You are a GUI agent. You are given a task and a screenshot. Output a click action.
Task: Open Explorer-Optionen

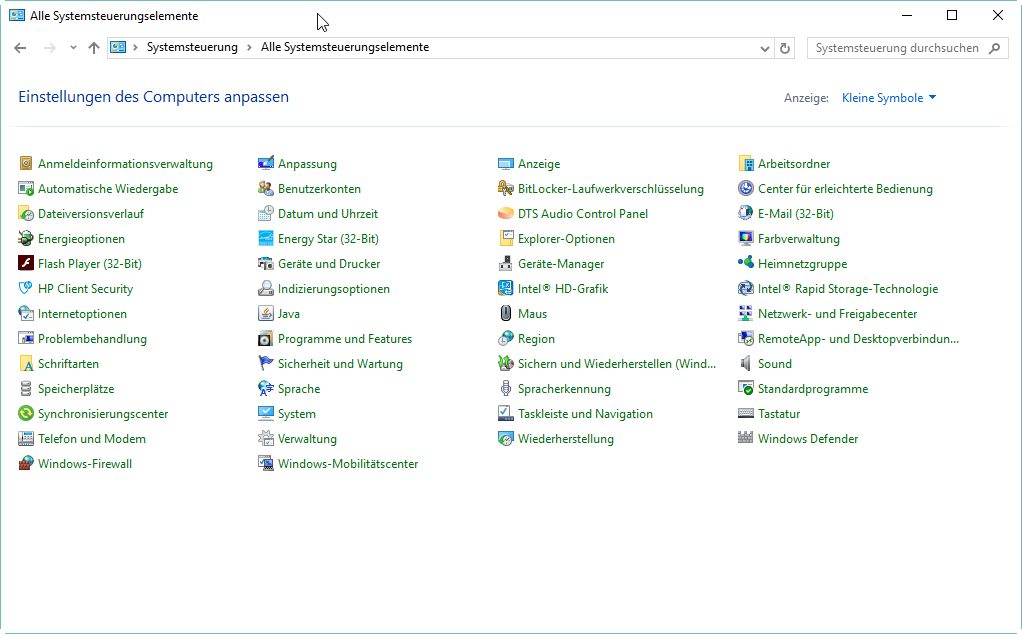pyautogui.click(x=566, y=238)
